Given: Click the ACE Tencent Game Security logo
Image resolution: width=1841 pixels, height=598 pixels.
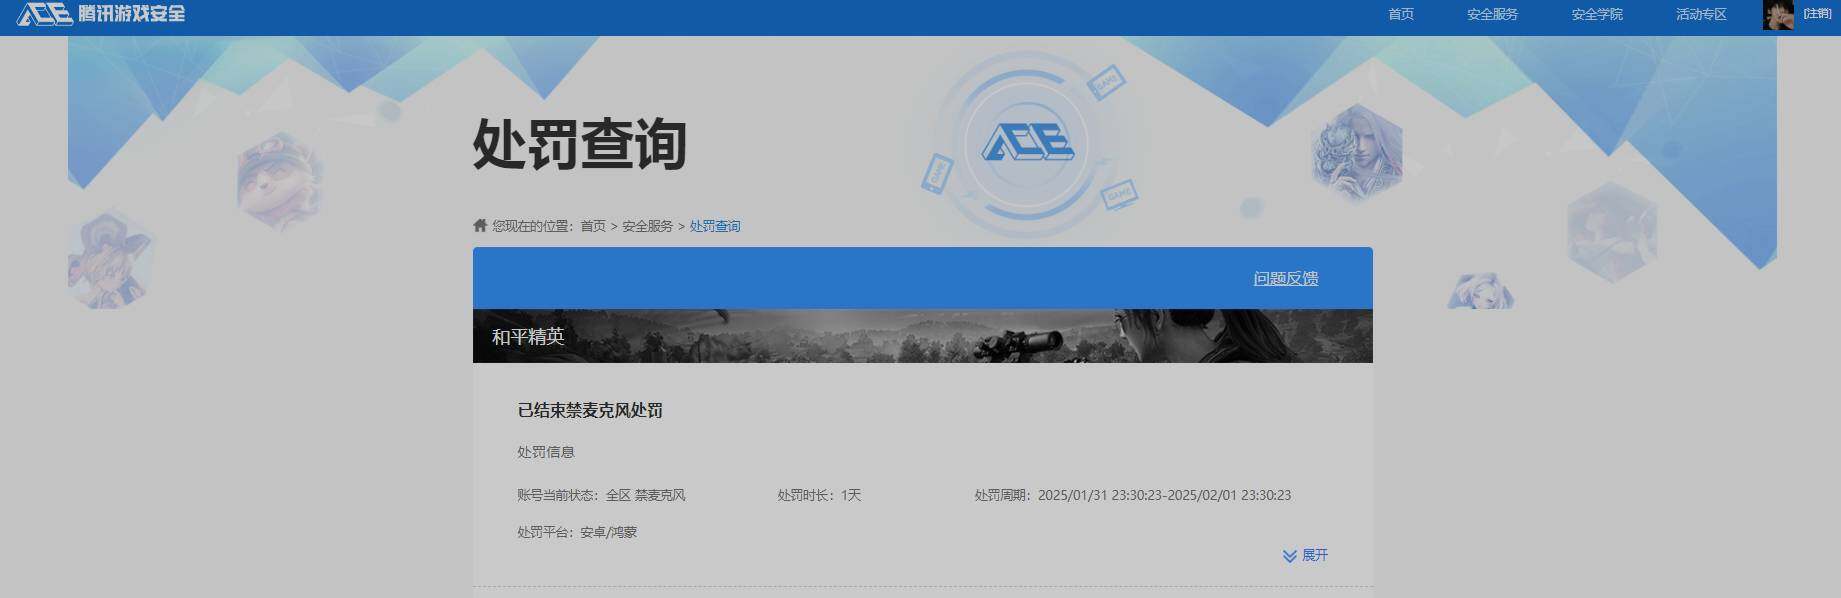Looking at the screenshot, I should tap(101, 14).
